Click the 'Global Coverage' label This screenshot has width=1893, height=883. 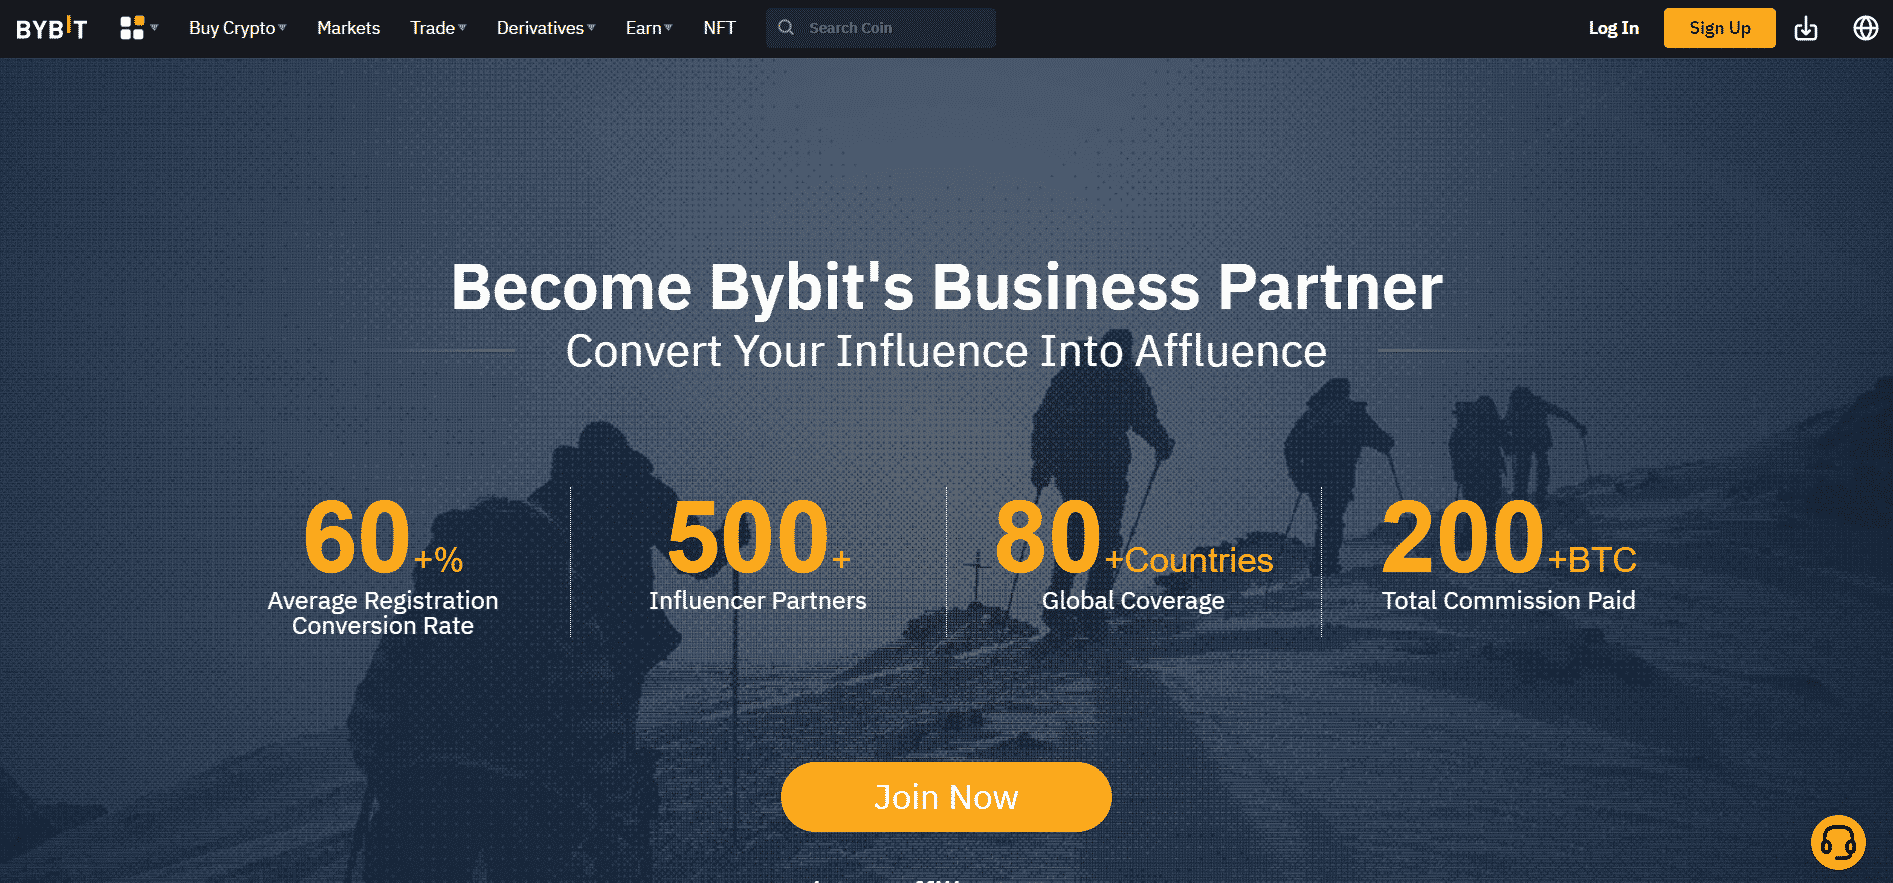[x=1133, y=600]
